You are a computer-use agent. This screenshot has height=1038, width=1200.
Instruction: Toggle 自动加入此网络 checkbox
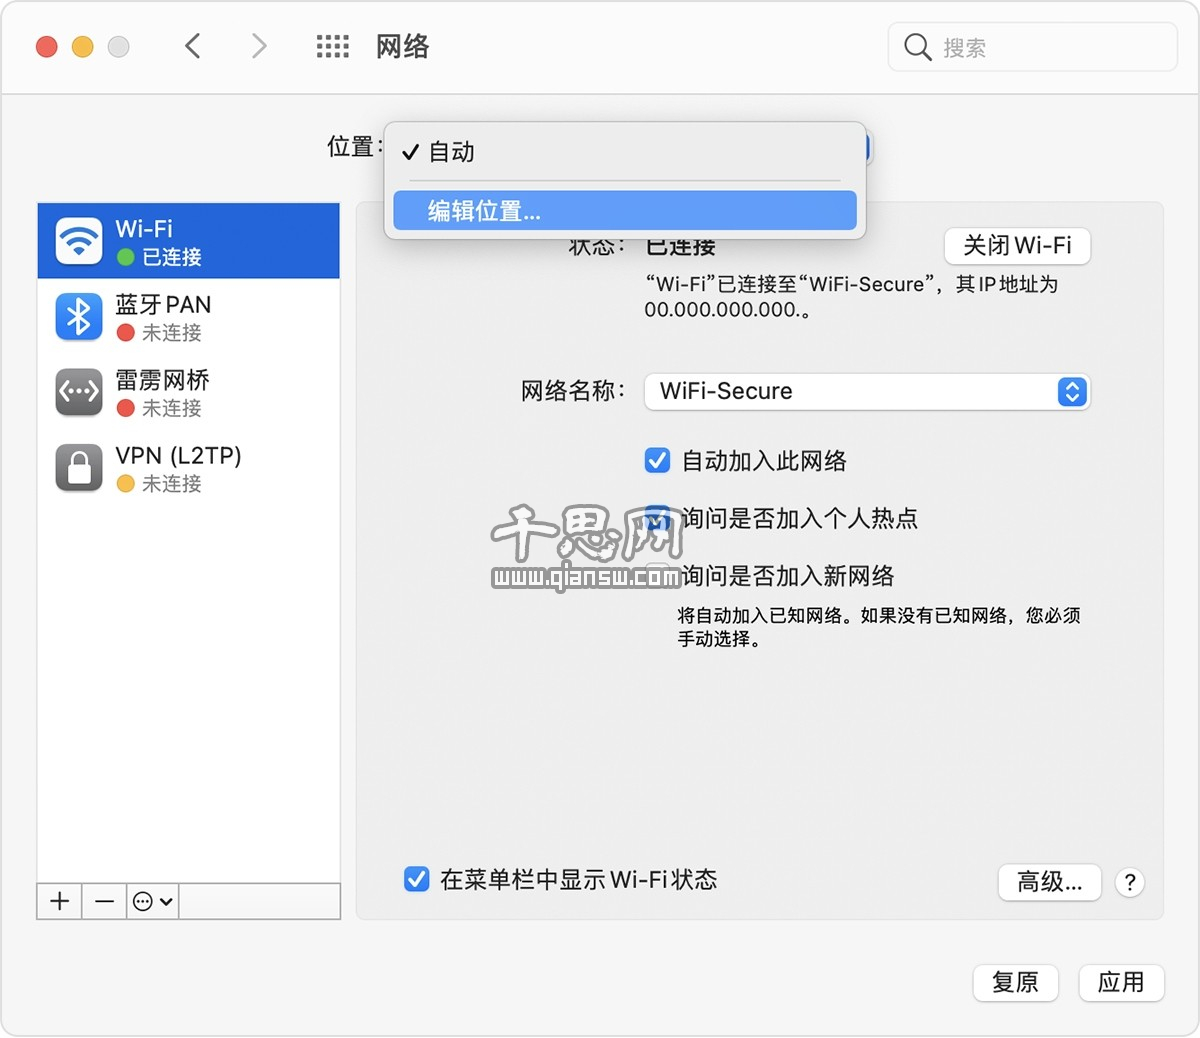pos(657,460)
